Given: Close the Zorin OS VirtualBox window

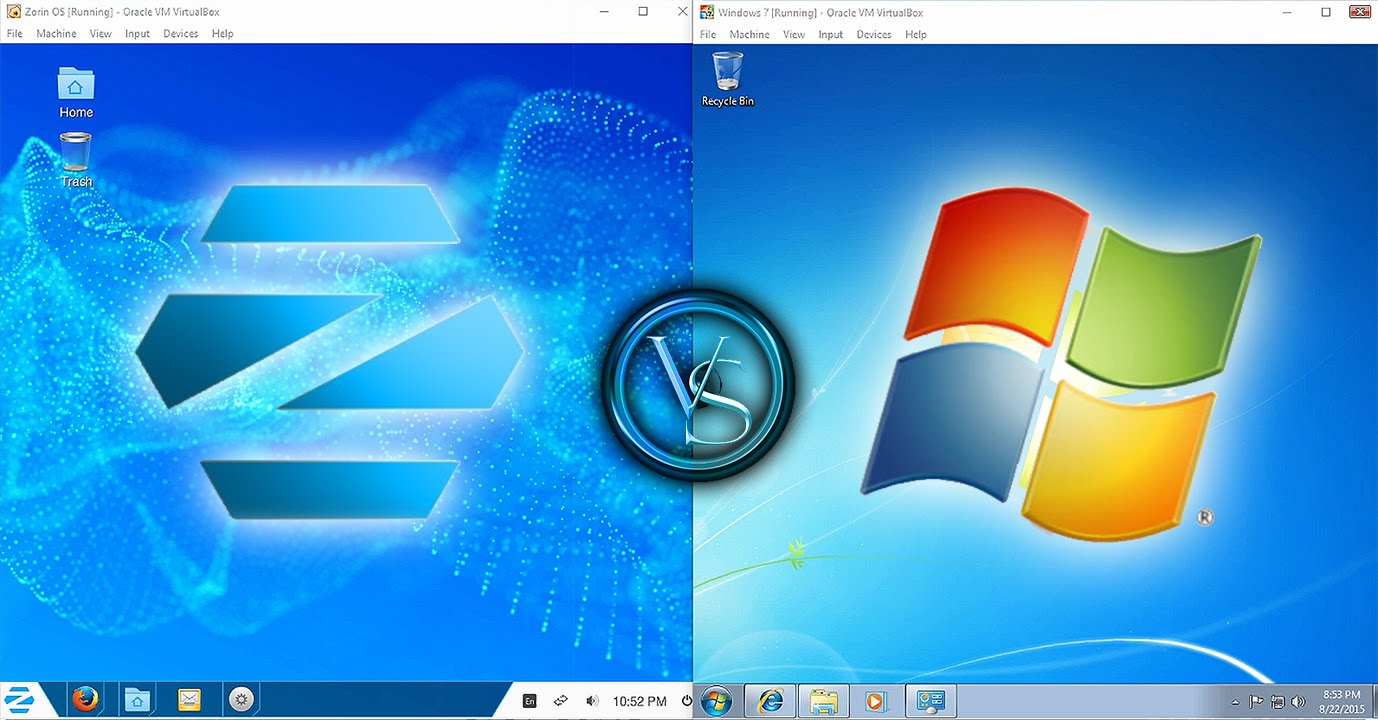Looking at the screenshot, I should tap(682, 12).
